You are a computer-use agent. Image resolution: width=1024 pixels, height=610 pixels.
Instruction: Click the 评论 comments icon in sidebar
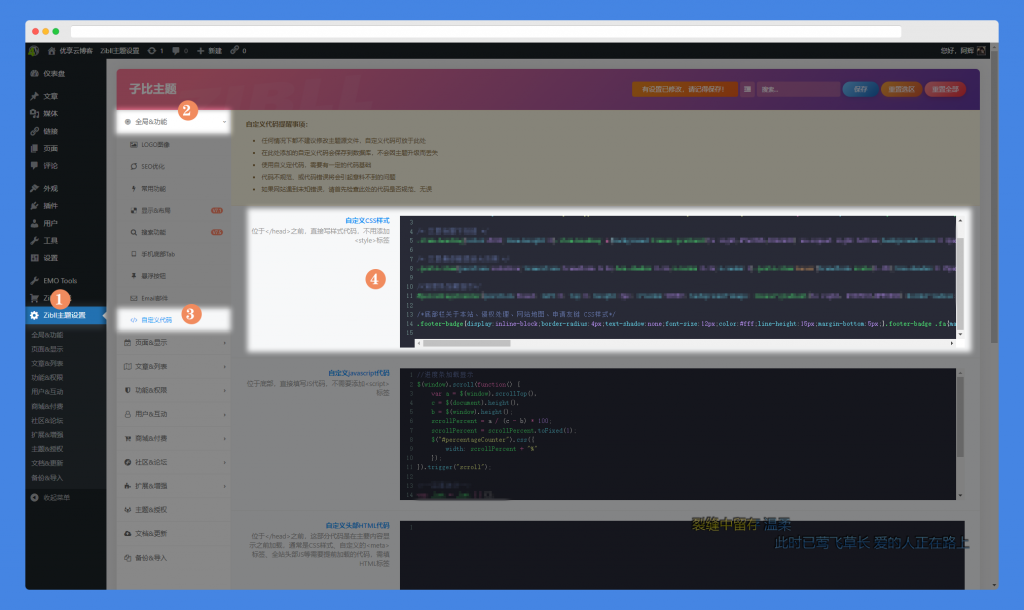tap(35, 165)
